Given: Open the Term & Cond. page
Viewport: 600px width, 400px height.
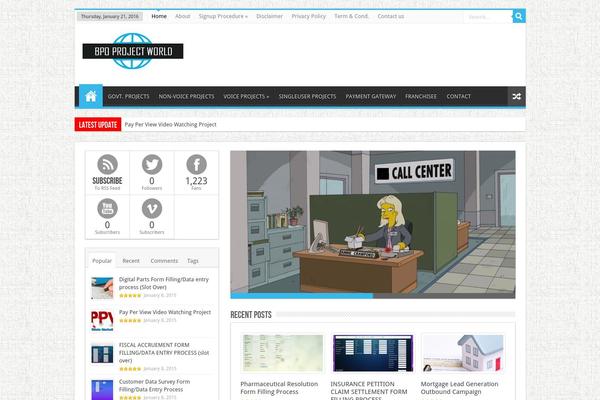Looking at the screenshot, I should 351,16.
